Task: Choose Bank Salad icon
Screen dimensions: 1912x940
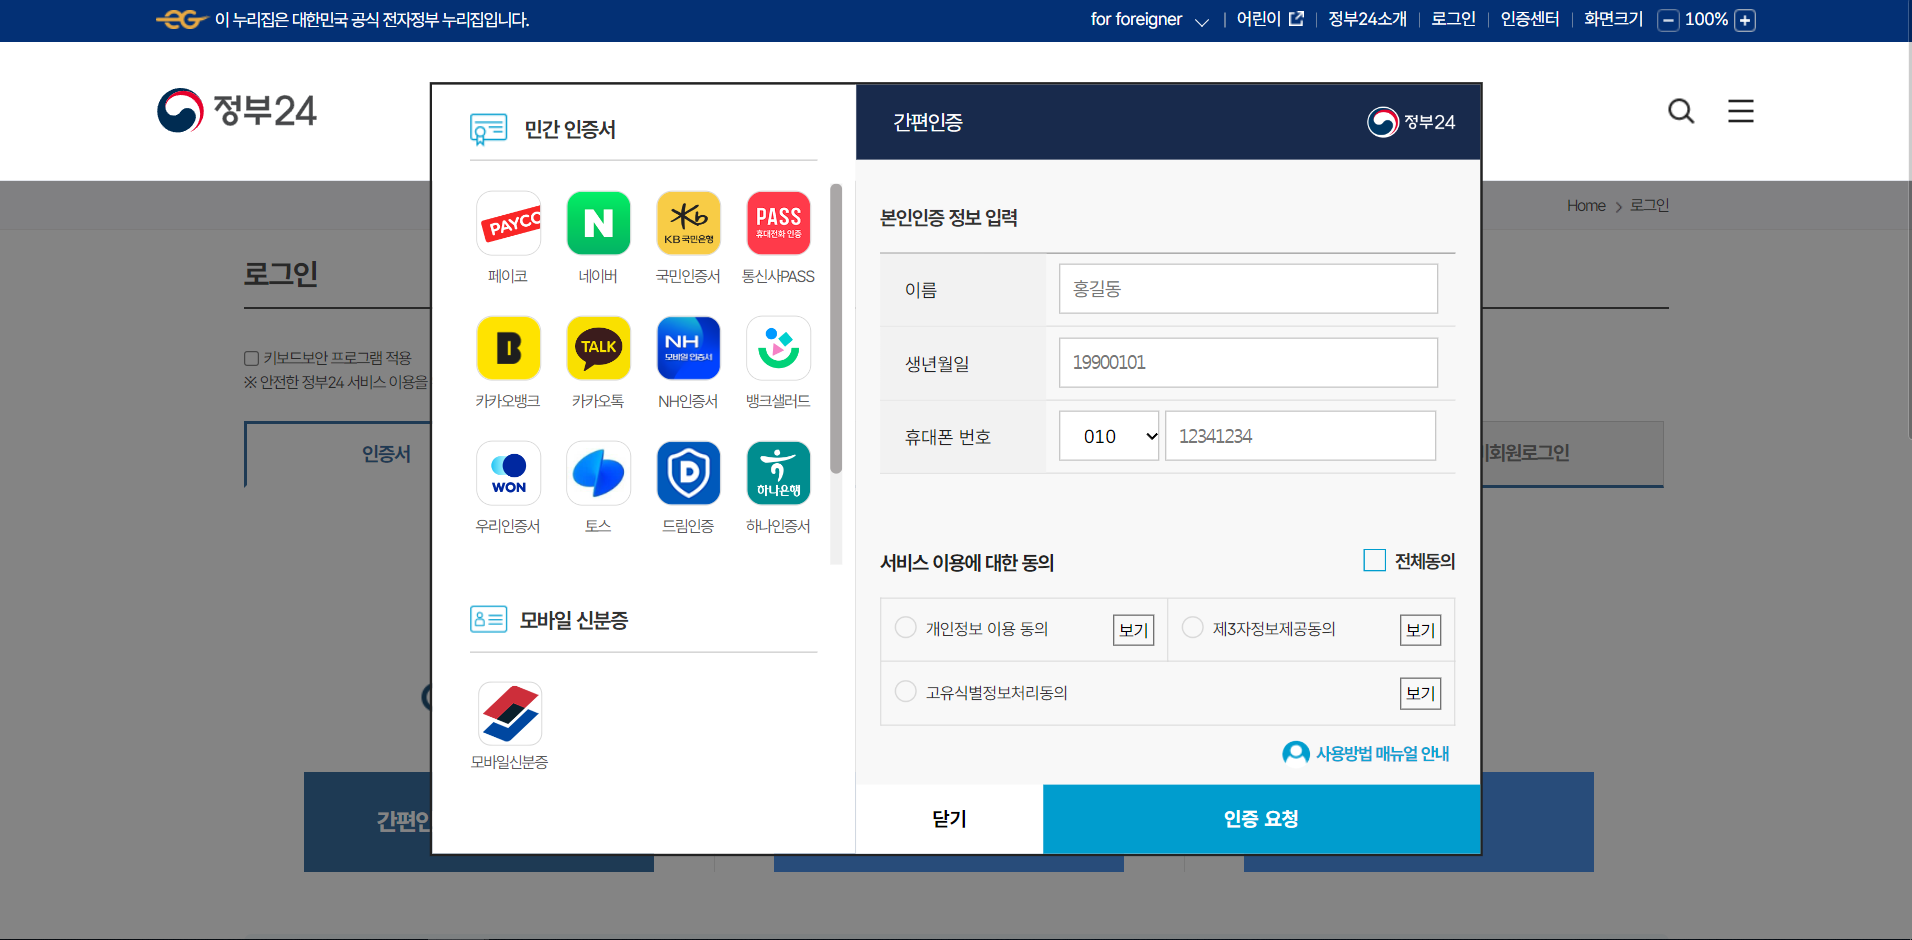Action: click(x=778, y=348)
